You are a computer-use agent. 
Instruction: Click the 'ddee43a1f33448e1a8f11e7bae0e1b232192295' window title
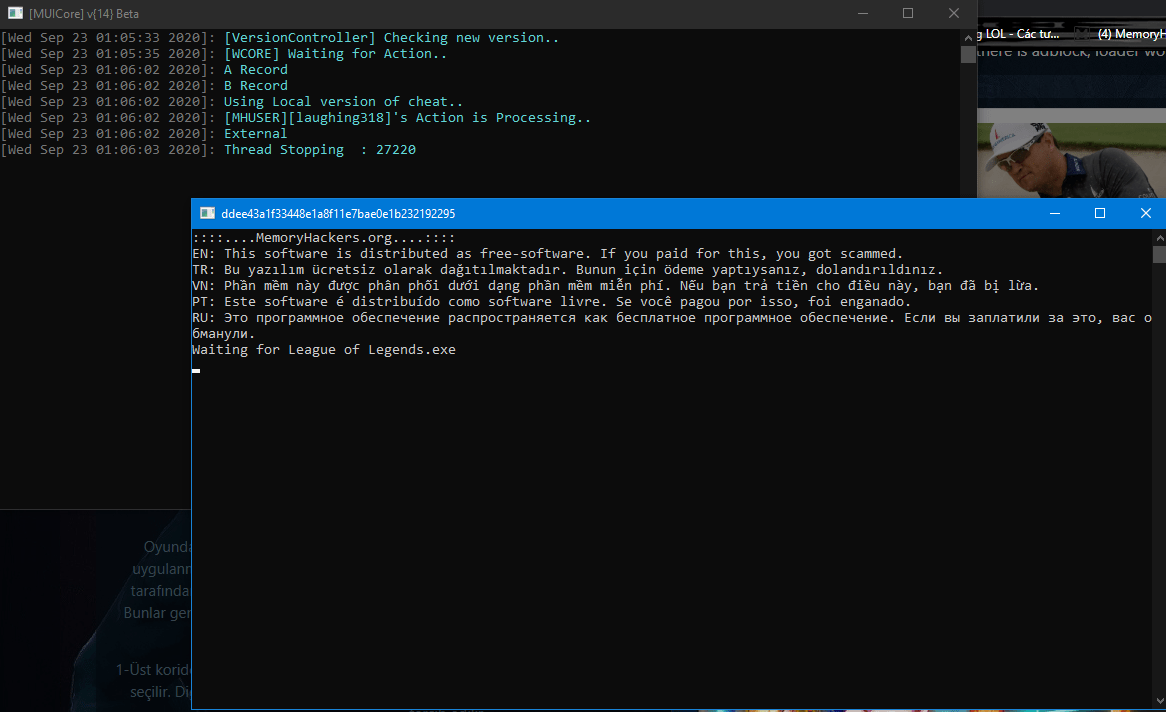tap(338, 214)
